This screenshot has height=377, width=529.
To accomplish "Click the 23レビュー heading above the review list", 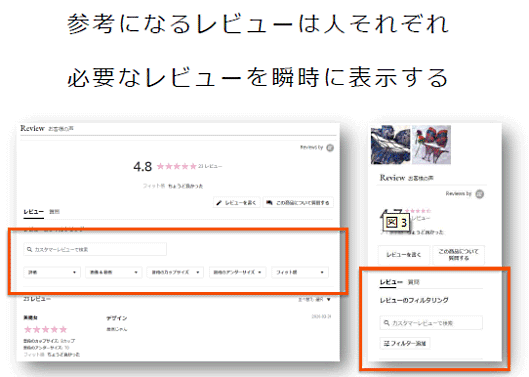I will point(37,299).
